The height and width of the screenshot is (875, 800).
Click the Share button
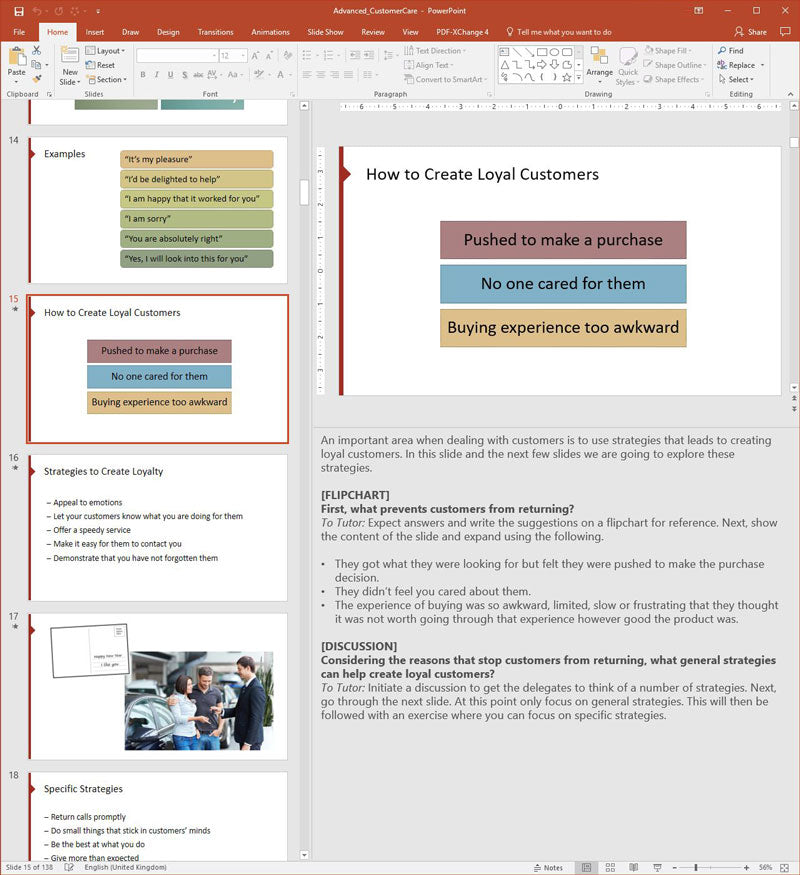pos(751,32)
